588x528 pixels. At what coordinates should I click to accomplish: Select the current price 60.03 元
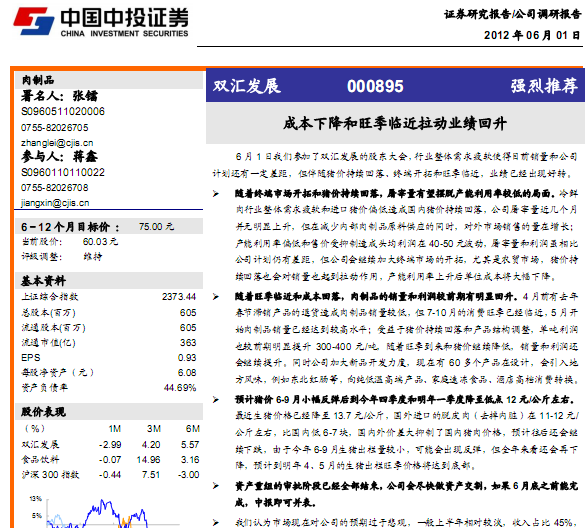tap(100, 242)
